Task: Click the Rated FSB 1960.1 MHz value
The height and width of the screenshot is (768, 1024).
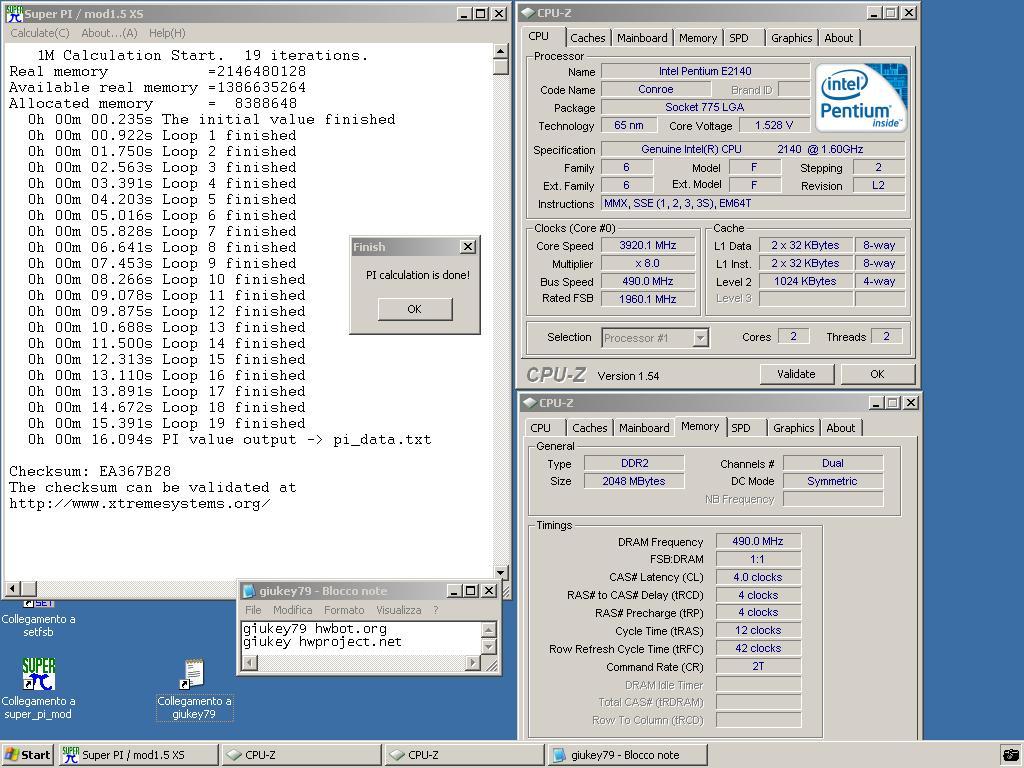Action: [x=648, y=299]
